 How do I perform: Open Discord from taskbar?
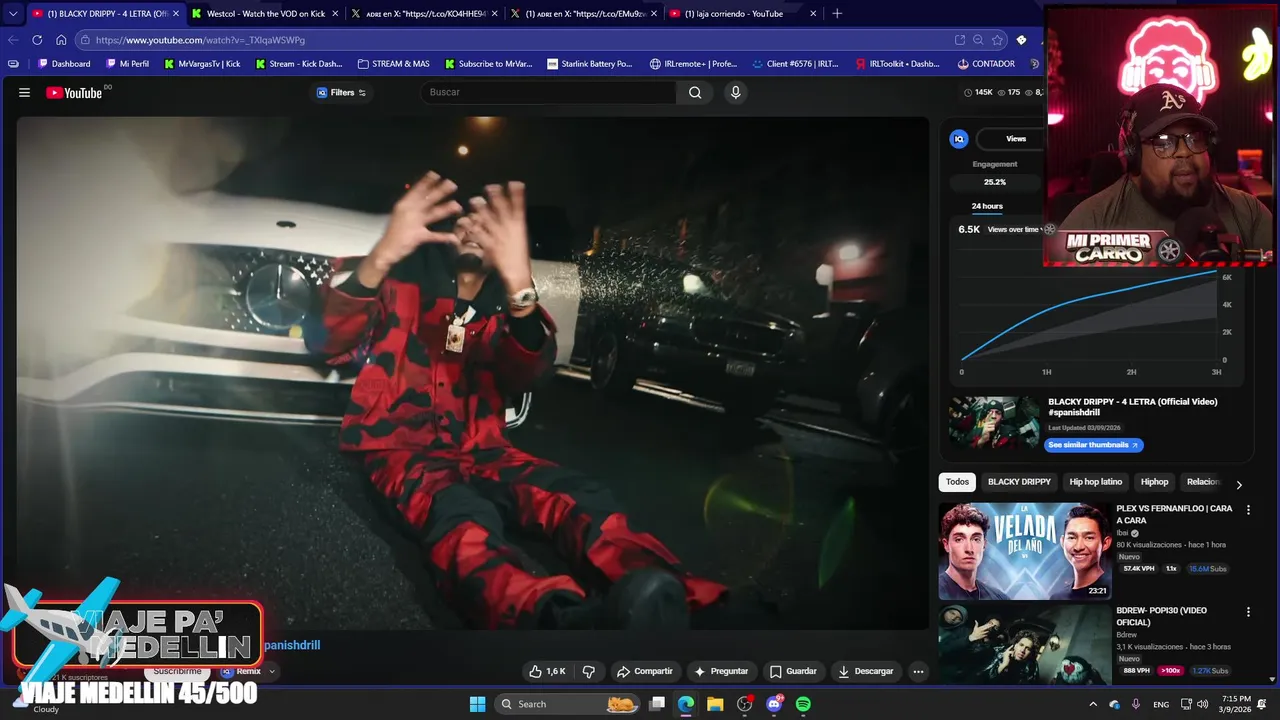pos(774,704)
